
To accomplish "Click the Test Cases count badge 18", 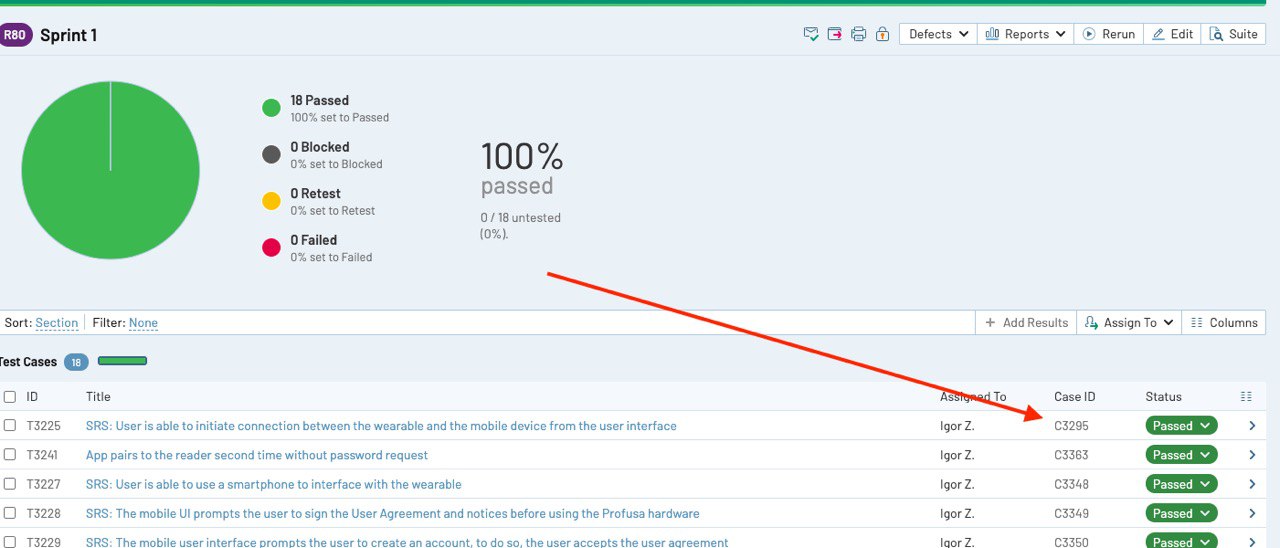I will point(76,362).
